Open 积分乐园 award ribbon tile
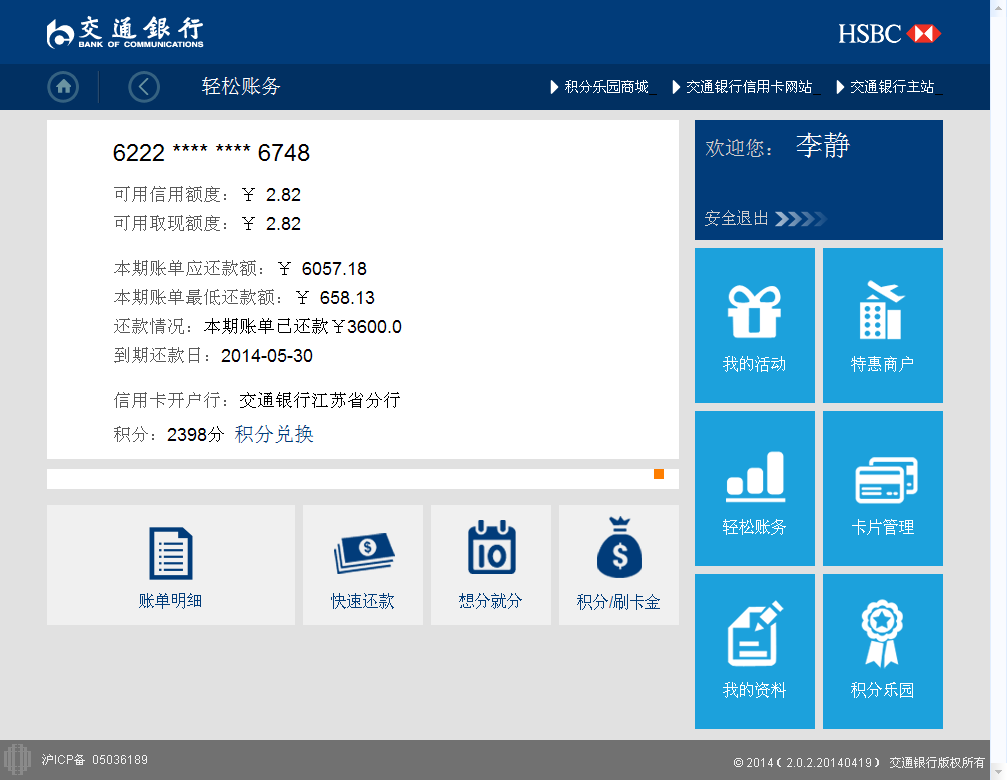This screenshot has width=1007, height=780. 882,652
